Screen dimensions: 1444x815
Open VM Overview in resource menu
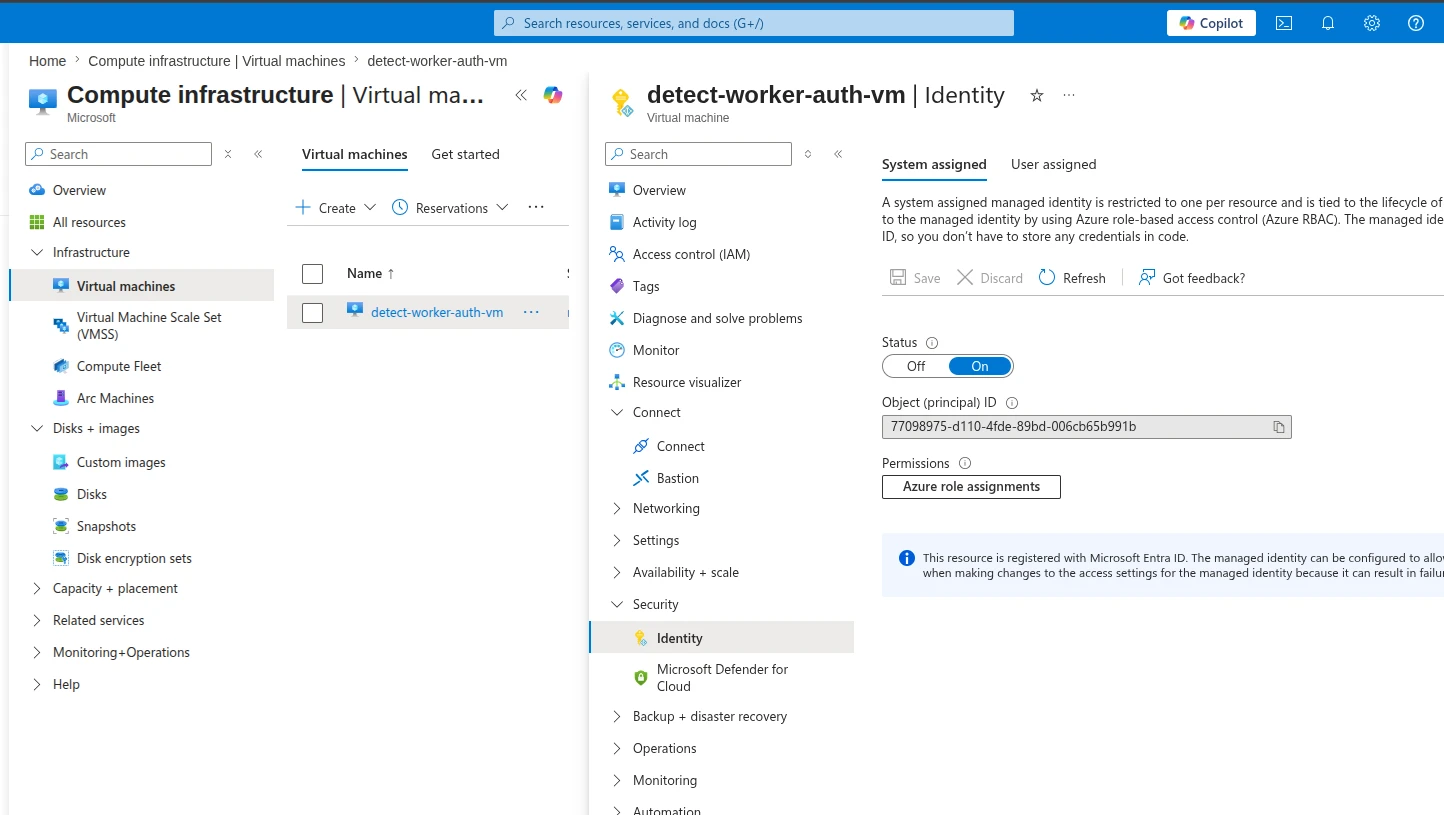point(659,190)
